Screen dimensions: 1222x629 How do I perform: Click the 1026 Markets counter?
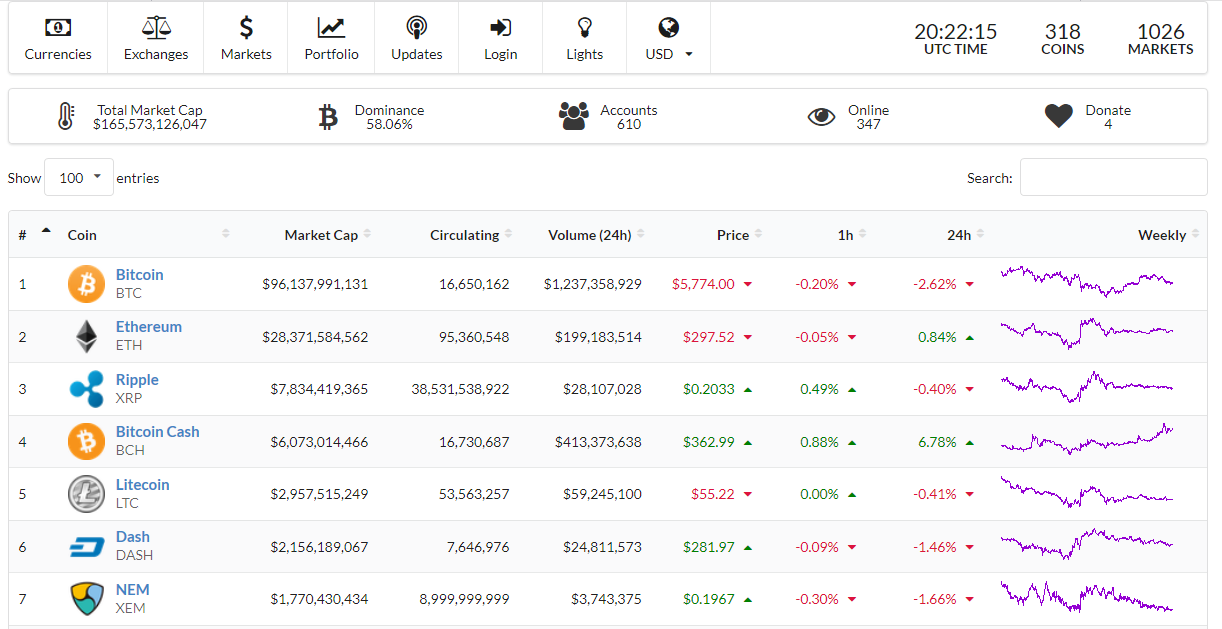(x=1161, y=39)
